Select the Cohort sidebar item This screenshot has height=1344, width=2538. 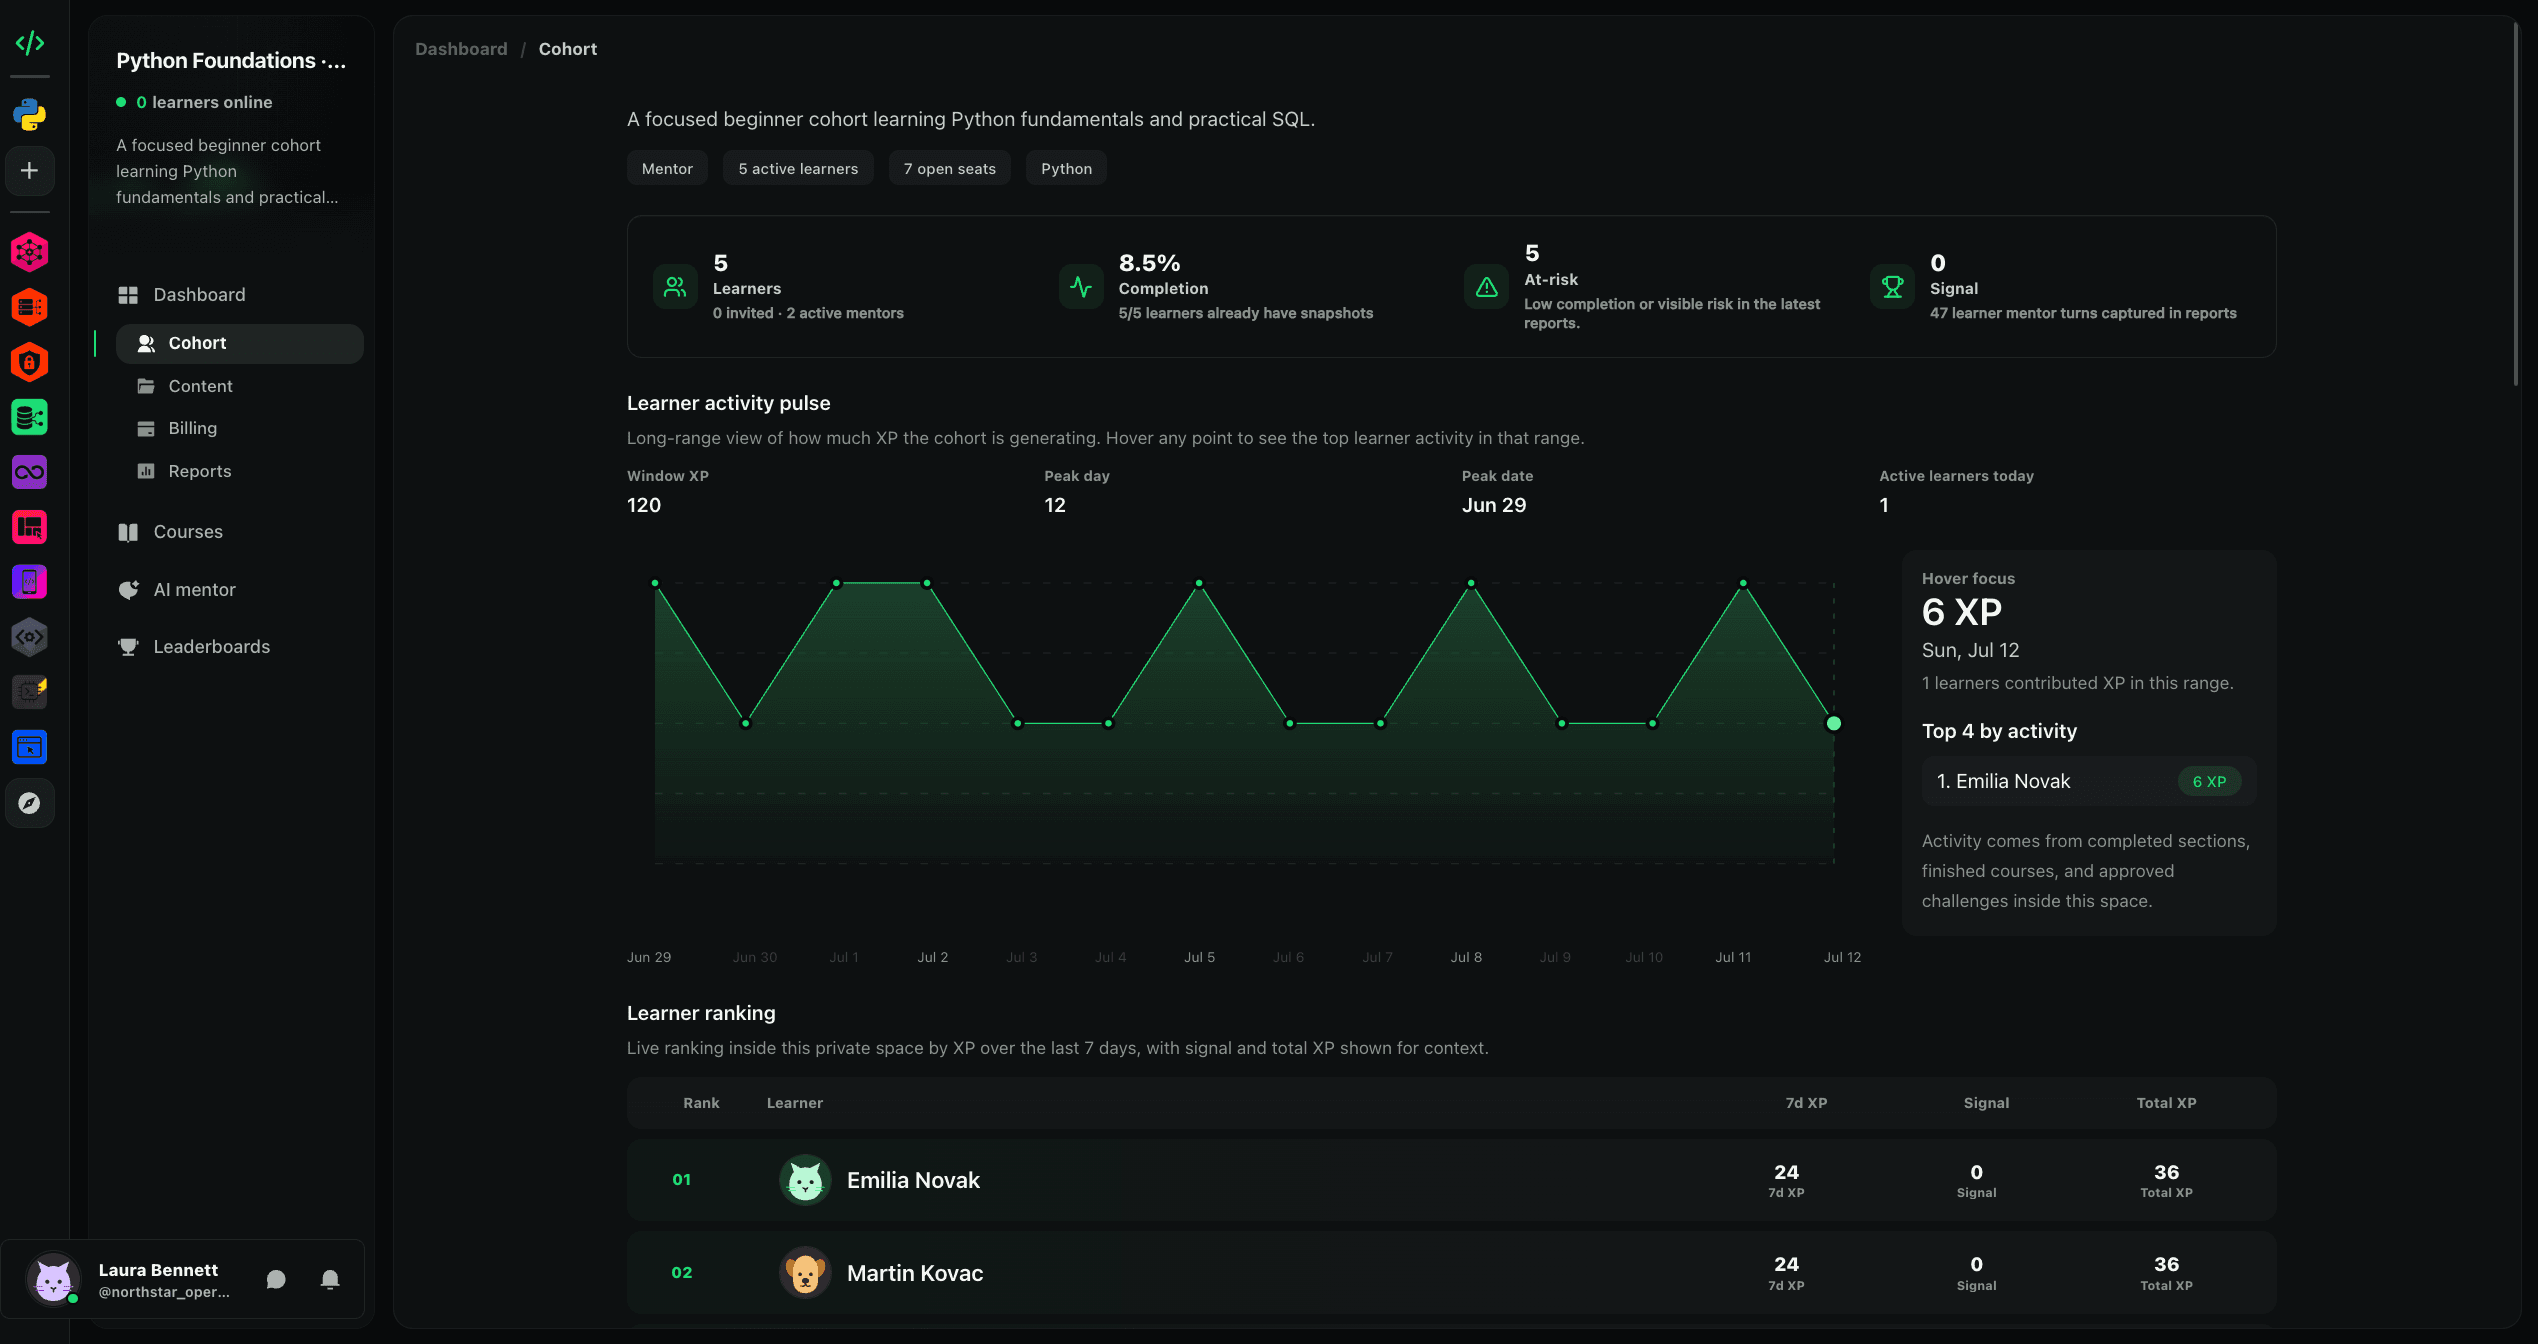pos(240,343)
